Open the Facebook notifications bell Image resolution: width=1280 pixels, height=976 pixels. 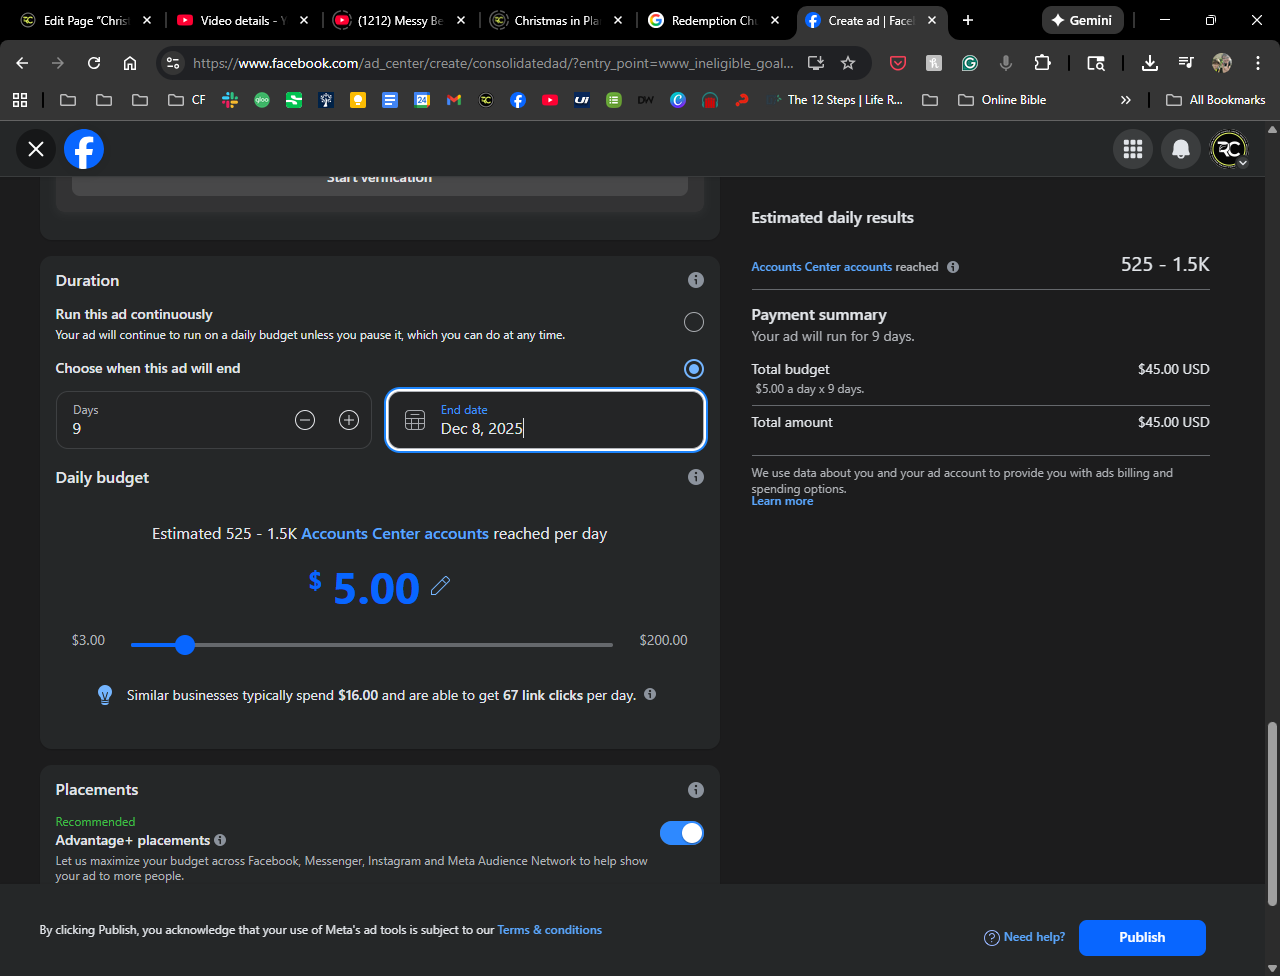click(1181, 149)
